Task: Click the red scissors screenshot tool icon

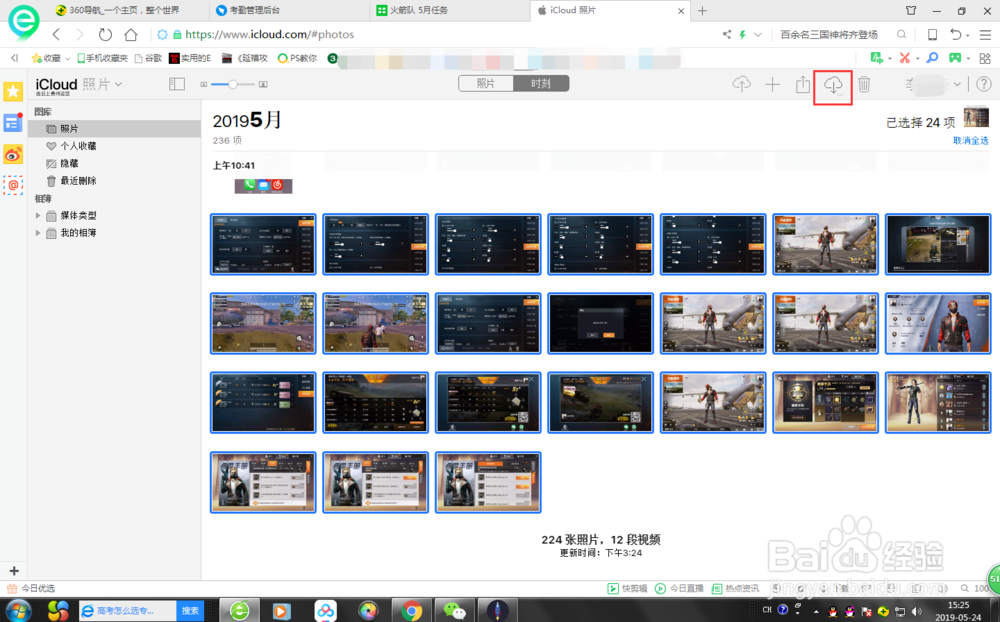Action: pos(904,58)
